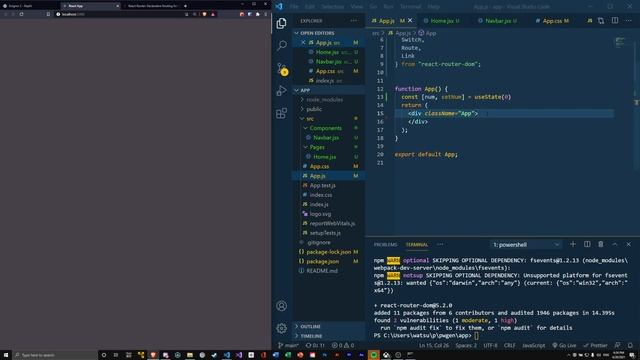Collapse the Pages folder
Screen dimensions: 640x360
click(x=317, y=147)
